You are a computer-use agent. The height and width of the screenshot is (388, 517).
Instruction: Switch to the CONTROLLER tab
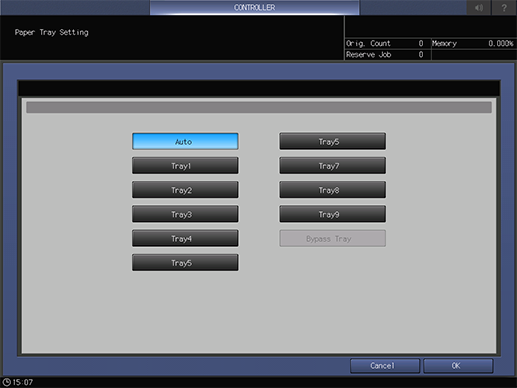(254, 7)
